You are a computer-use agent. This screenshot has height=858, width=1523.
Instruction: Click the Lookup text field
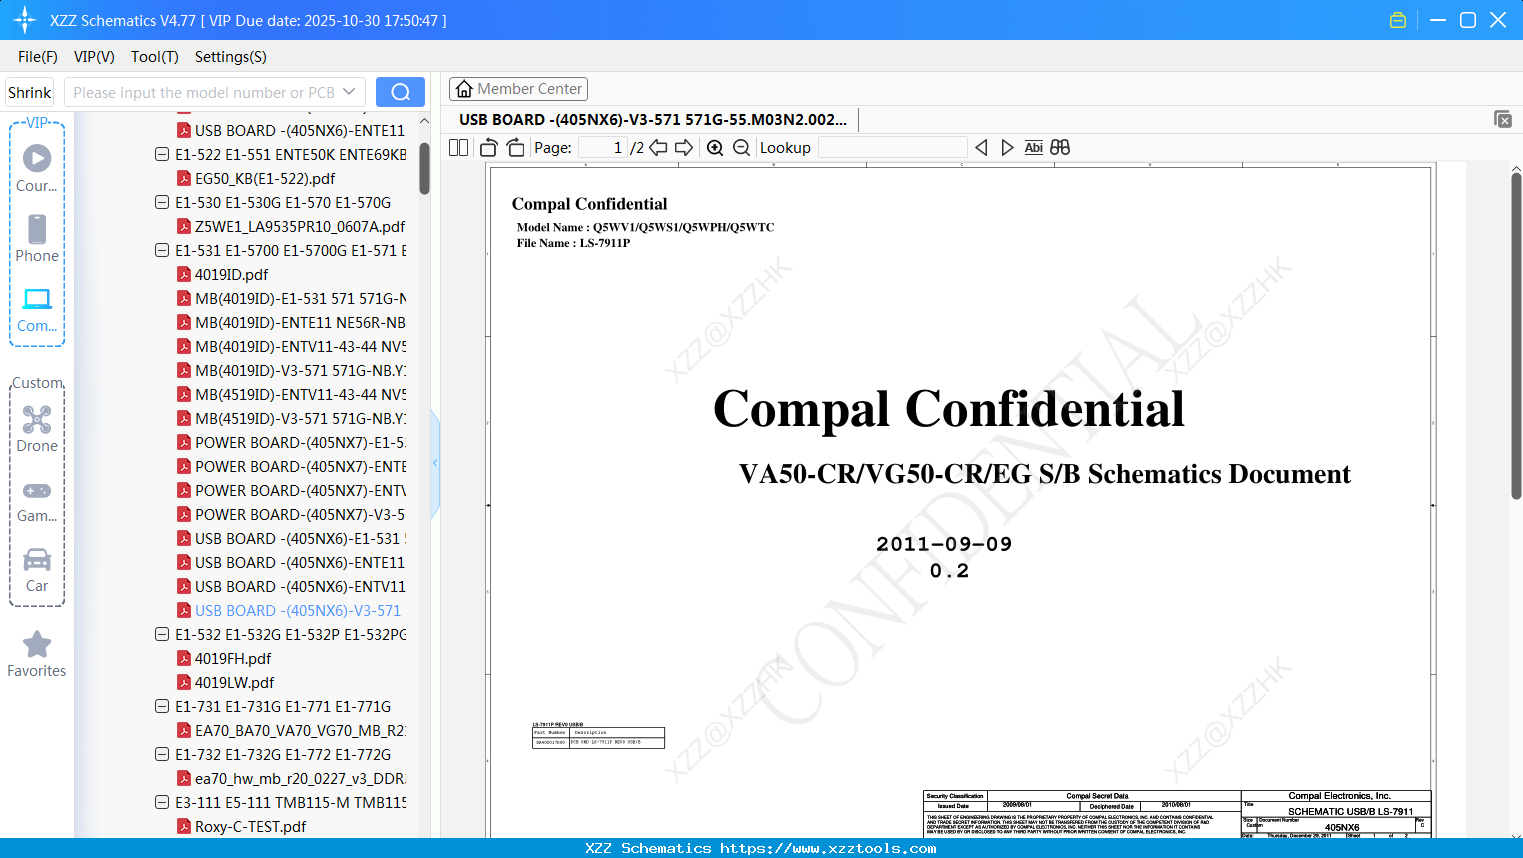(893, 147)
